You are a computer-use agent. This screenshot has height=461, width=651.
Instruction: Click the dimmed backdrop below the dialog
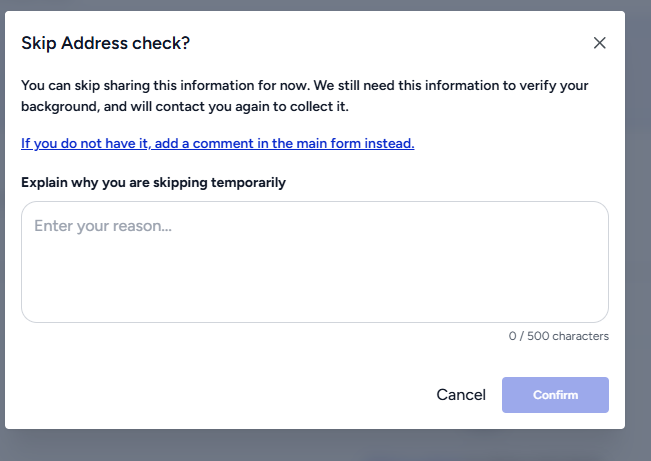point(325,447)
